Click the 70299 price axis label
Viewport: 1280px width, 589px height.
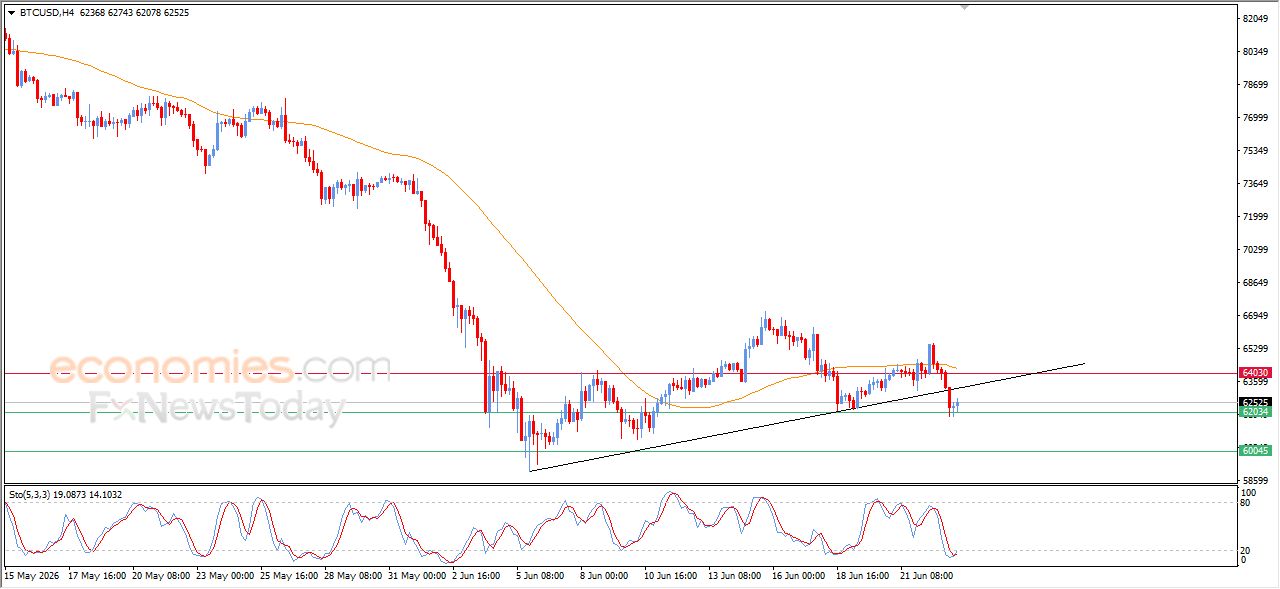tap(1256, 249)
